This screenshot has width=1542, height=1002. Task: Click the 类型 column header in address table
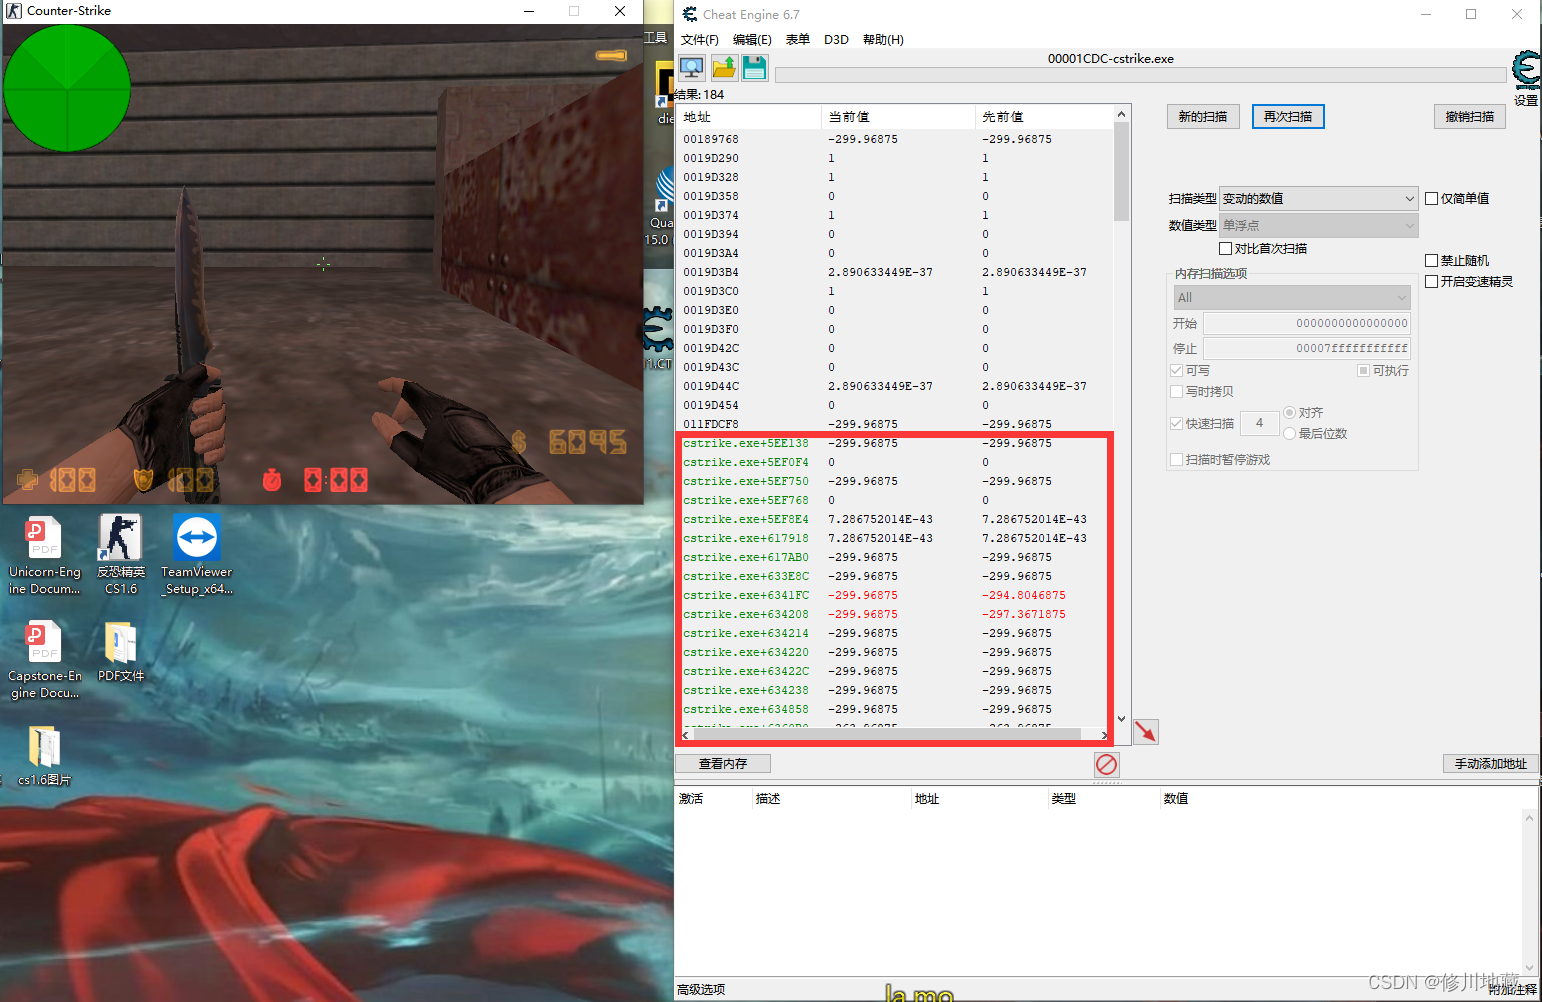(x=1103, y=799)
